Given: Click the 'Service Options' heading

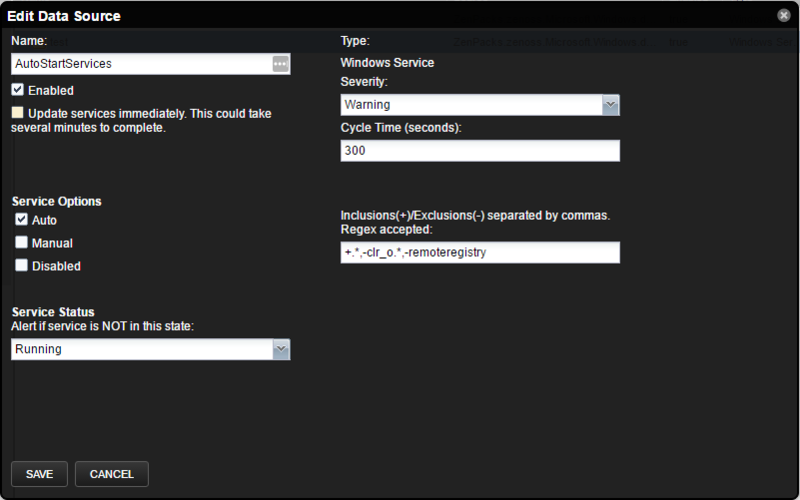Looking at the screenshot, I should coord(57,202).
